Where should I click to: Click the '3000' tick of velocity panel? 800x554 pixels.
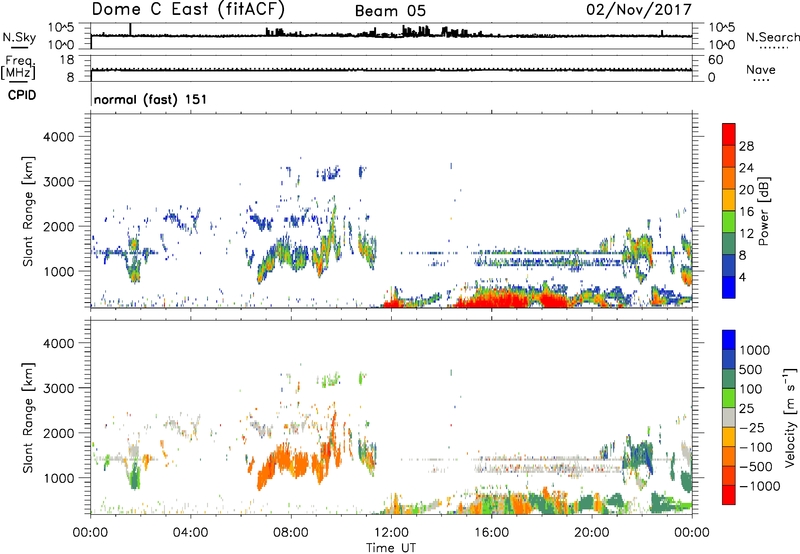coord(59,388)
